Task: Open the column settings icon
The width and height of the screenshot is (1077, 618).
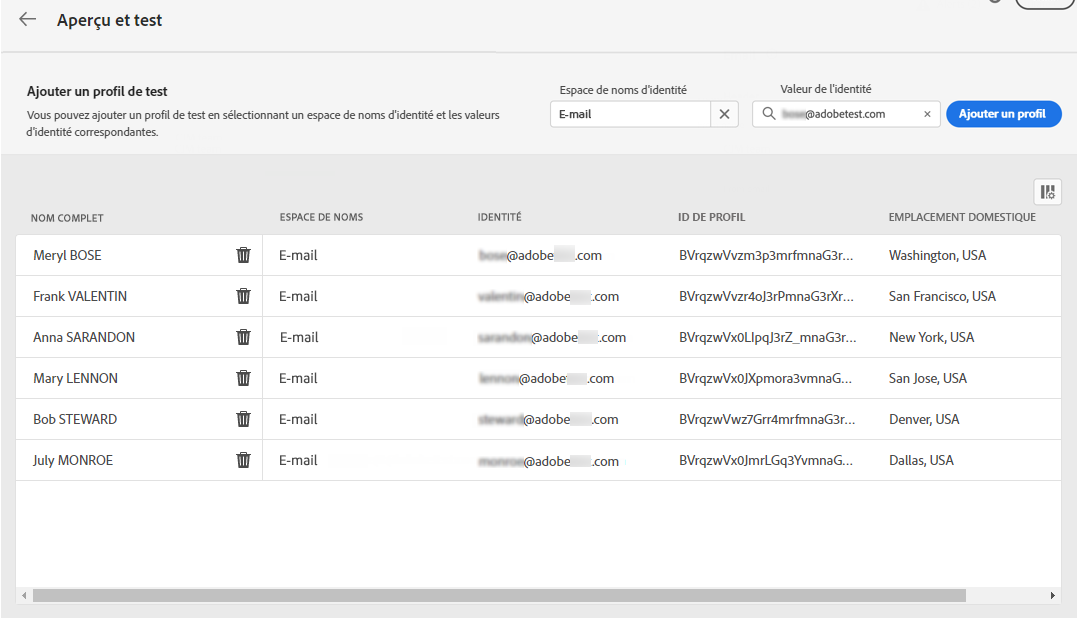Action: pos(1047,192)
